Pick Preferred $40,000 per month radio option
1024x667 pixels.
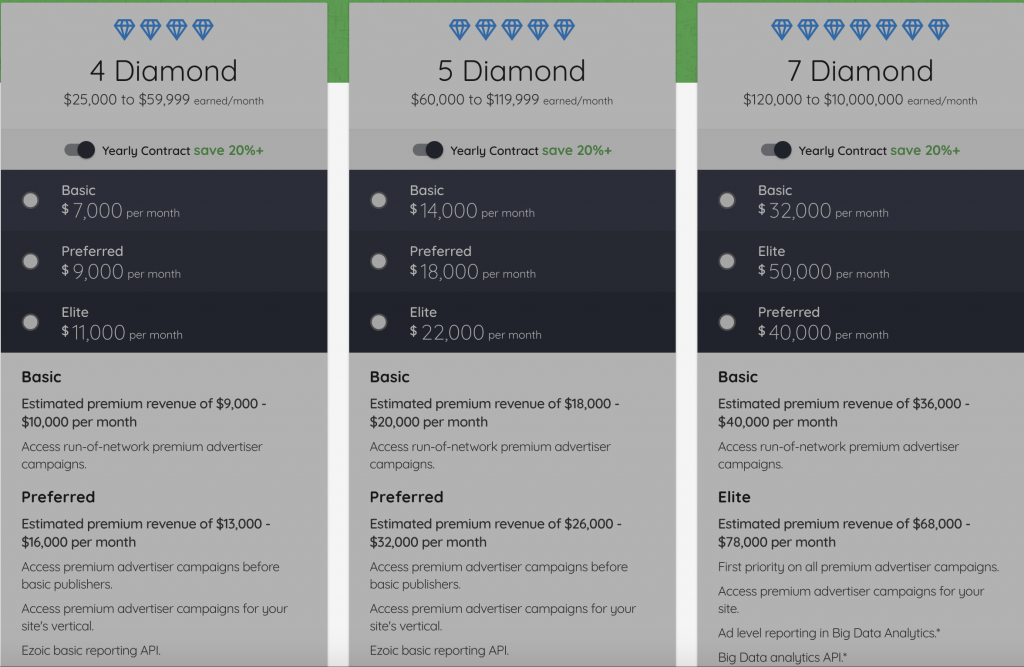pyautogui.click(x=727, y=322)
